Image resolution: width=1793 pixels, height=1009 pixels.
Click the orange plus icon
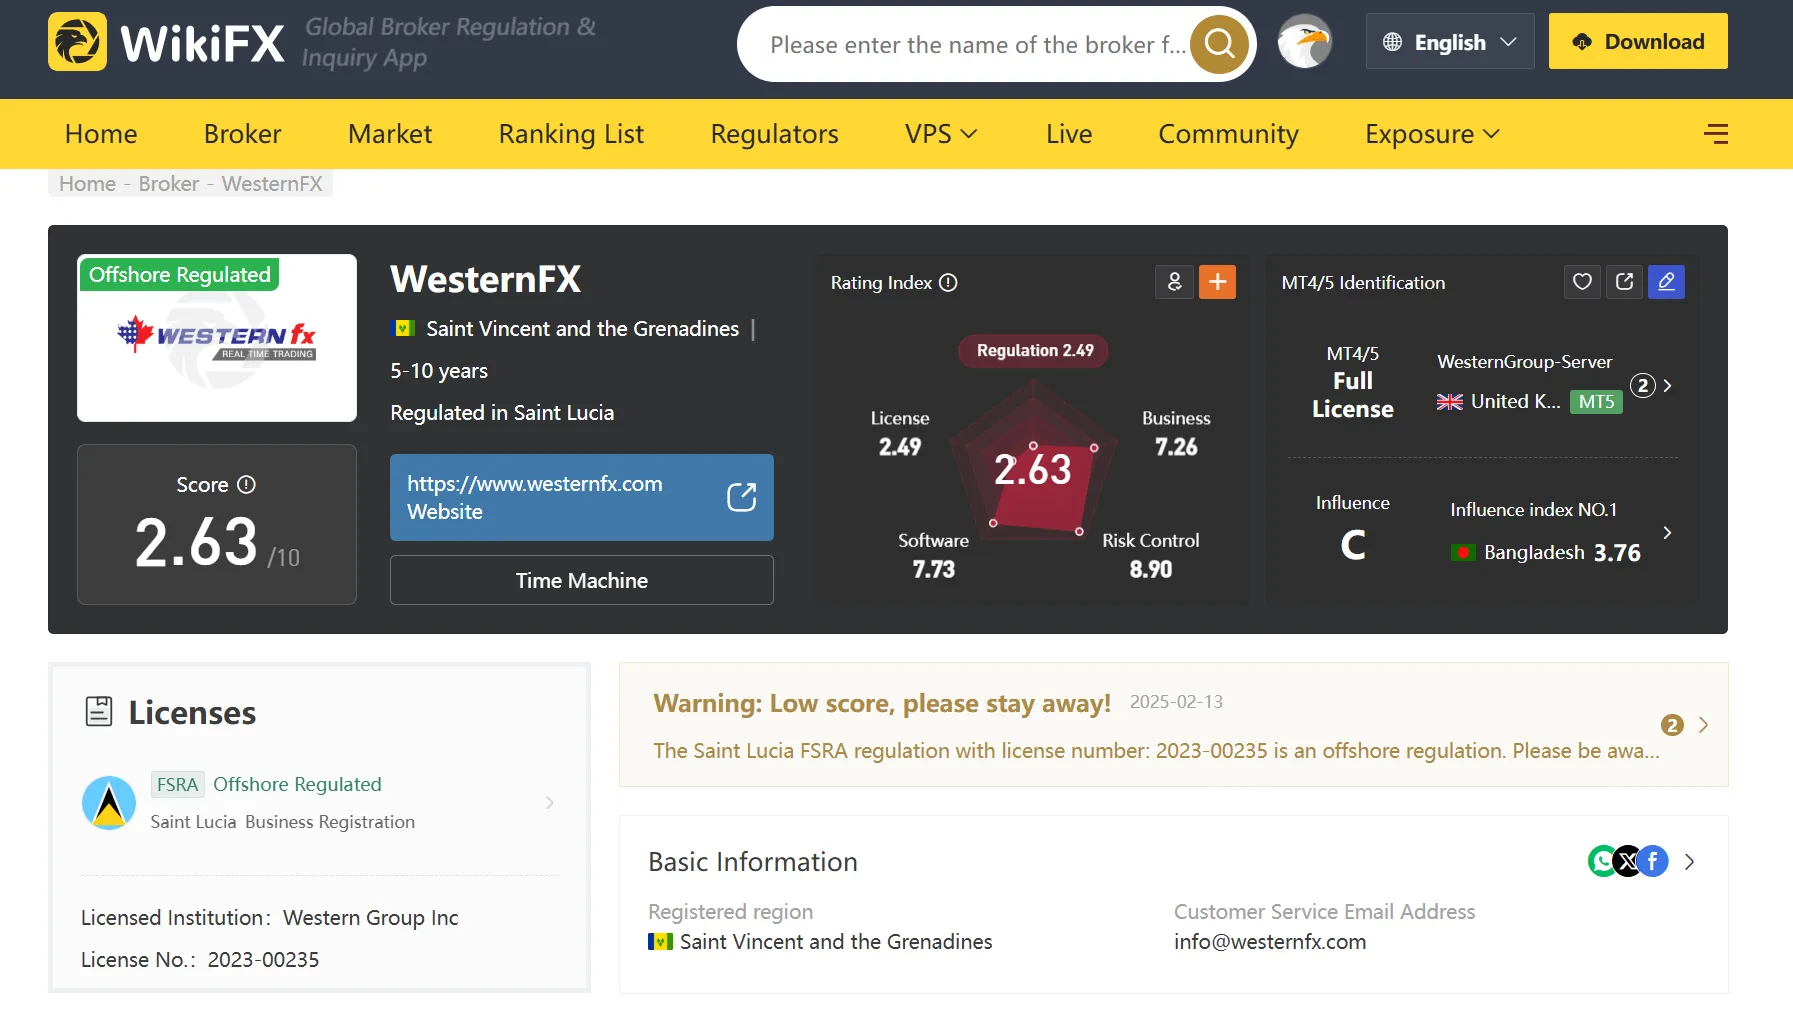pos(1217,282)
